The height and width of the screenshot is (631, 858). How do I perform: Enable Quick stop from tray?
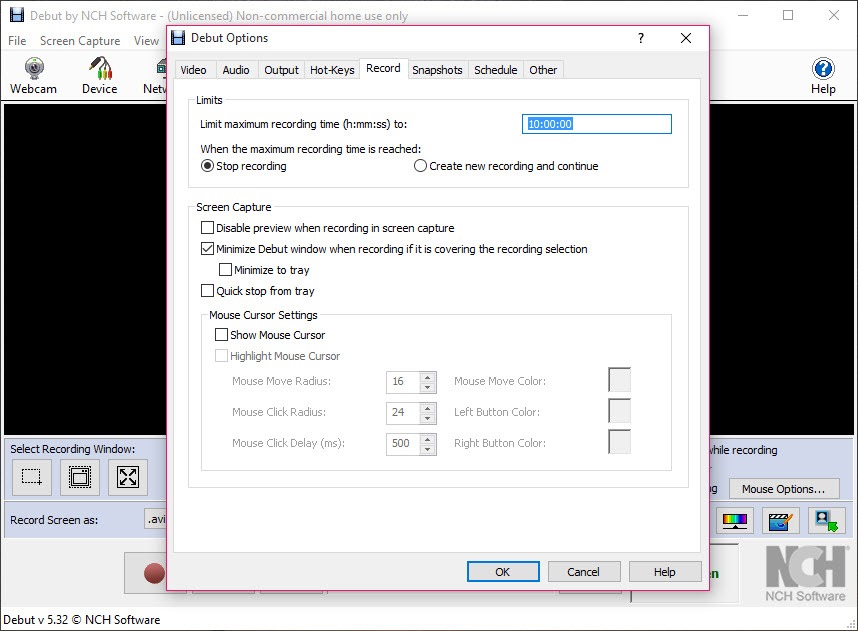coord(207,291)
